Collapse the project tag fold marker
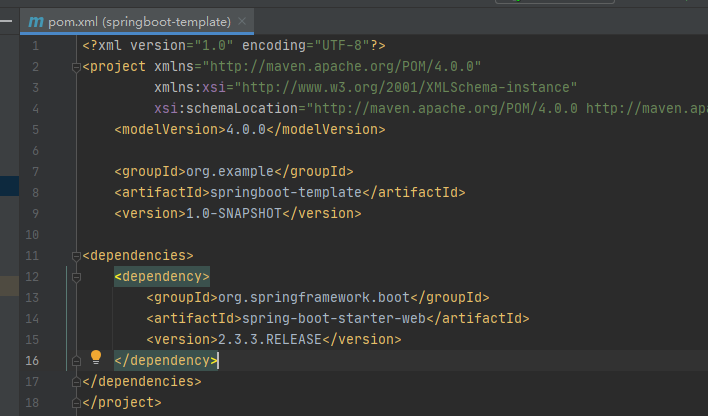 [x=75, y=67]
